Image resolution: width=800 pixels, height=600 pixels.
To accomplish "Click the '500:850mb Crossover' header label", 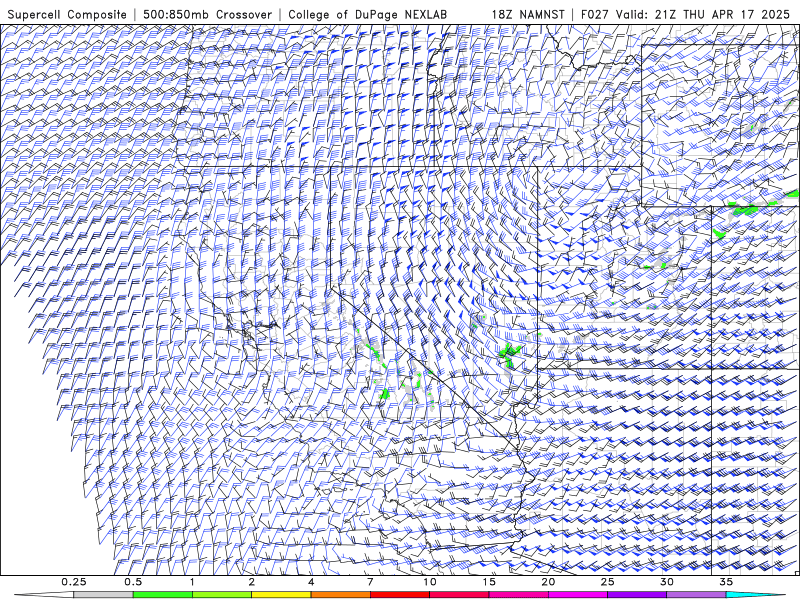I will (x=208, y=15).
